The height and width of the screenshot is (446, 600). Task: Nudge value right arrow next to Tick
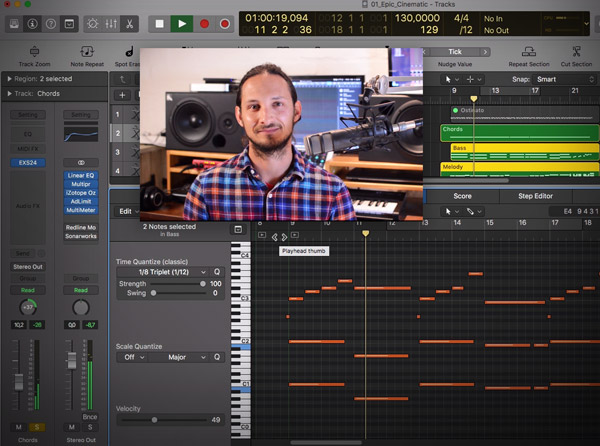coord(485,52)
